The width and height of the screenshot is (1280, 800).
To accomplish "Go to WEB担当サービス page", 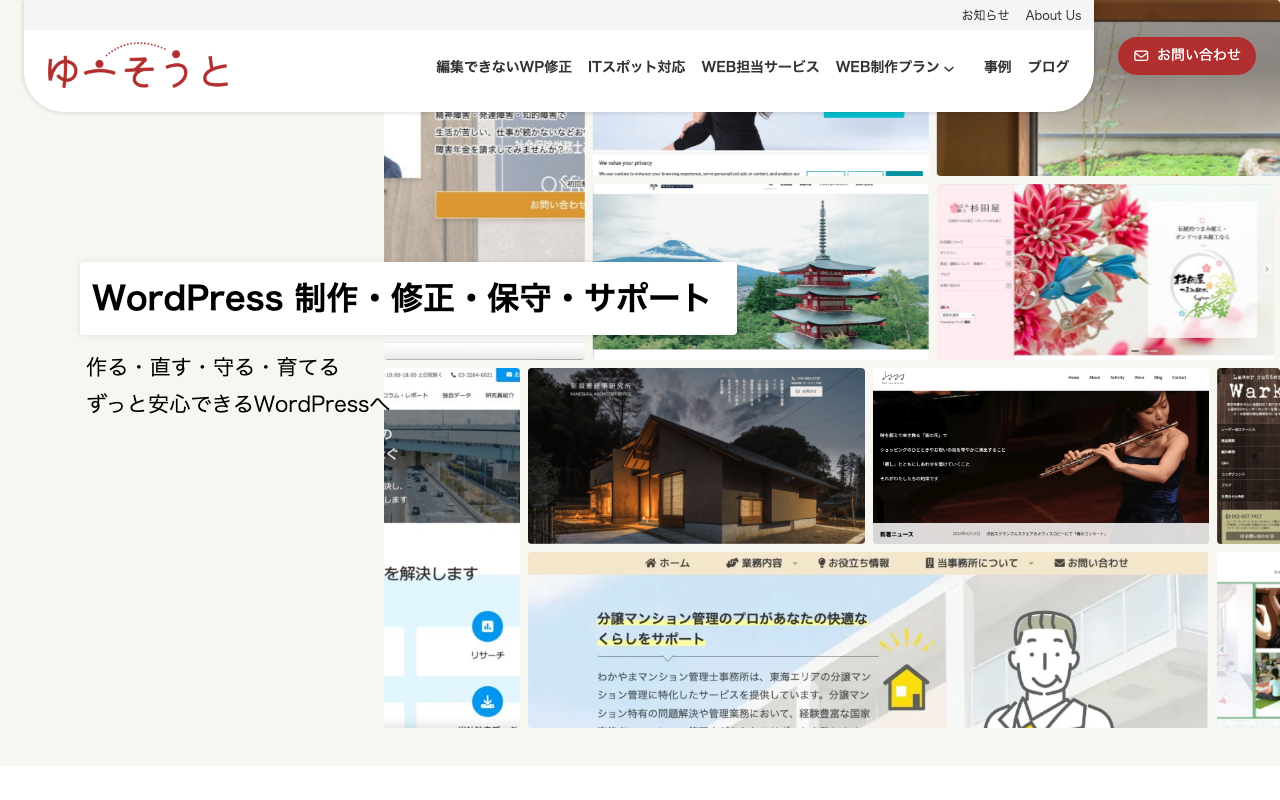I will tap(760, 67).
